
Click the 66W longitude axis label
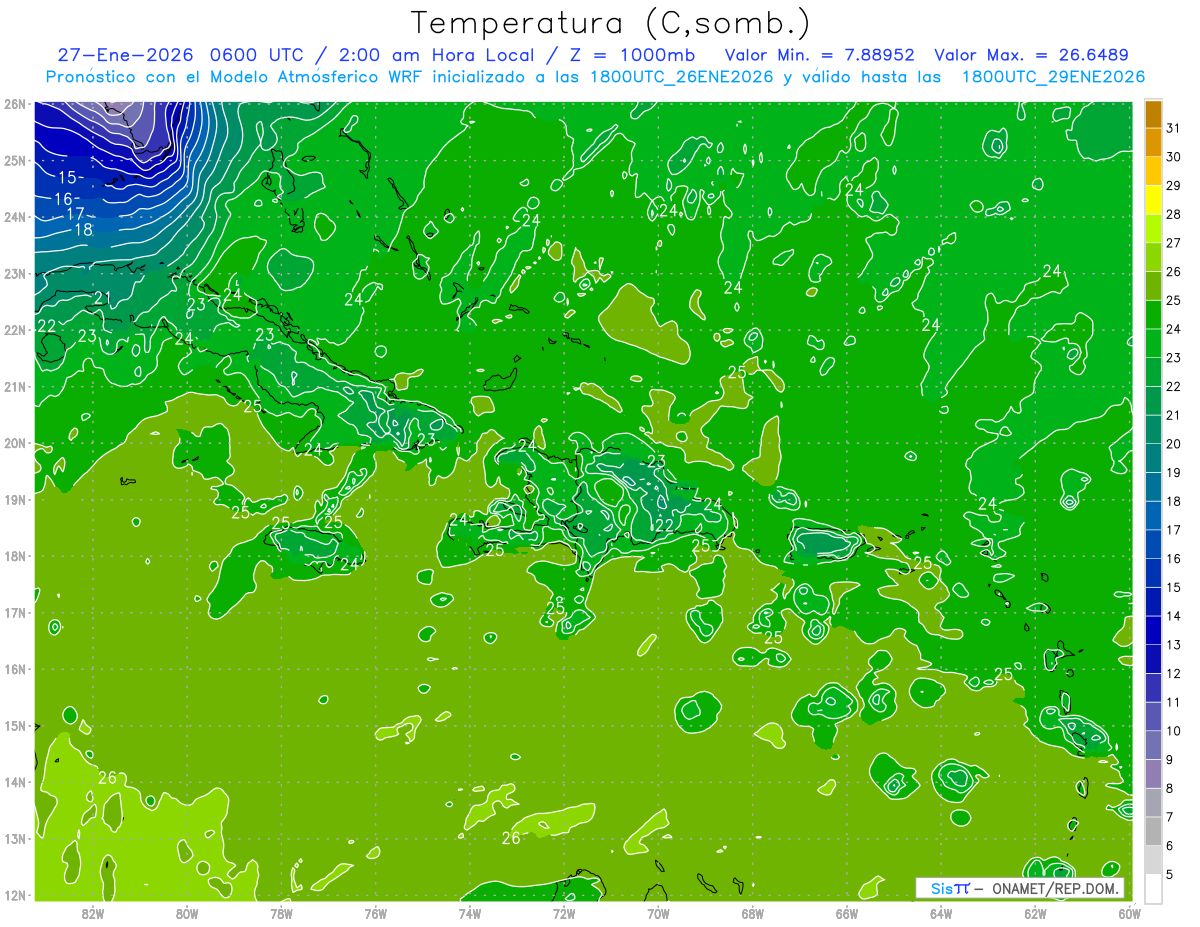(847, 913)
